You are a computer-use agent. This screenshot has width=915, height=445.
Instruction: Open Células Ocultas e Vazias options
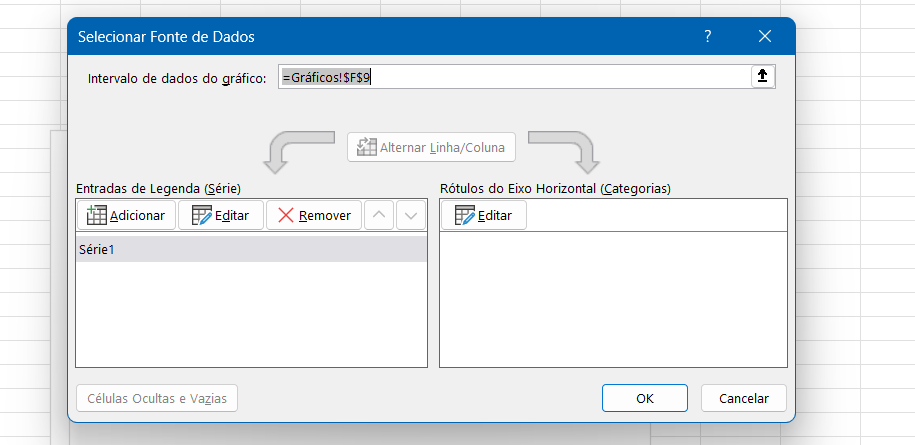[157, 398]
